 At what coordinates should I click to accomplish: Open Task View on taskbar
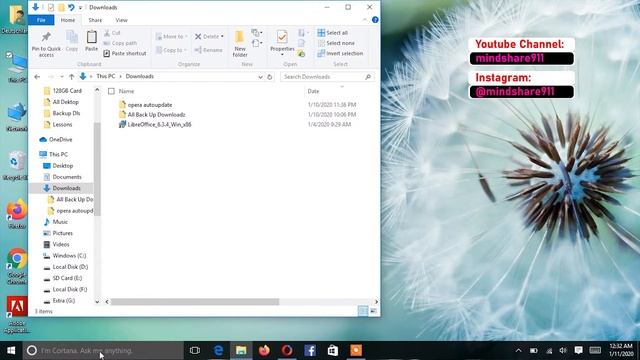pos(195,350)
